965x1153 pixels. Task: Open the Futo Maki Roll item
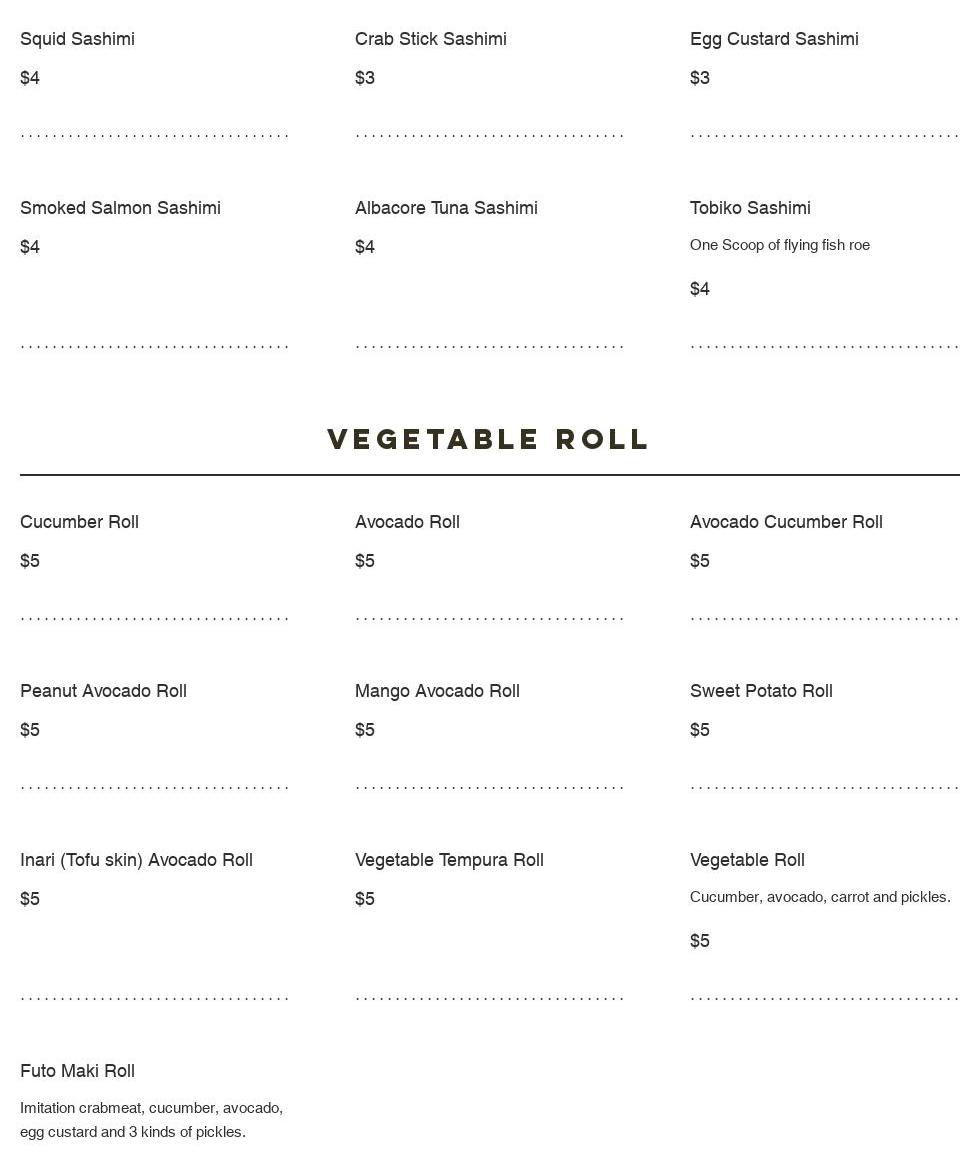pyautogui.click(x=77, y=1071)
